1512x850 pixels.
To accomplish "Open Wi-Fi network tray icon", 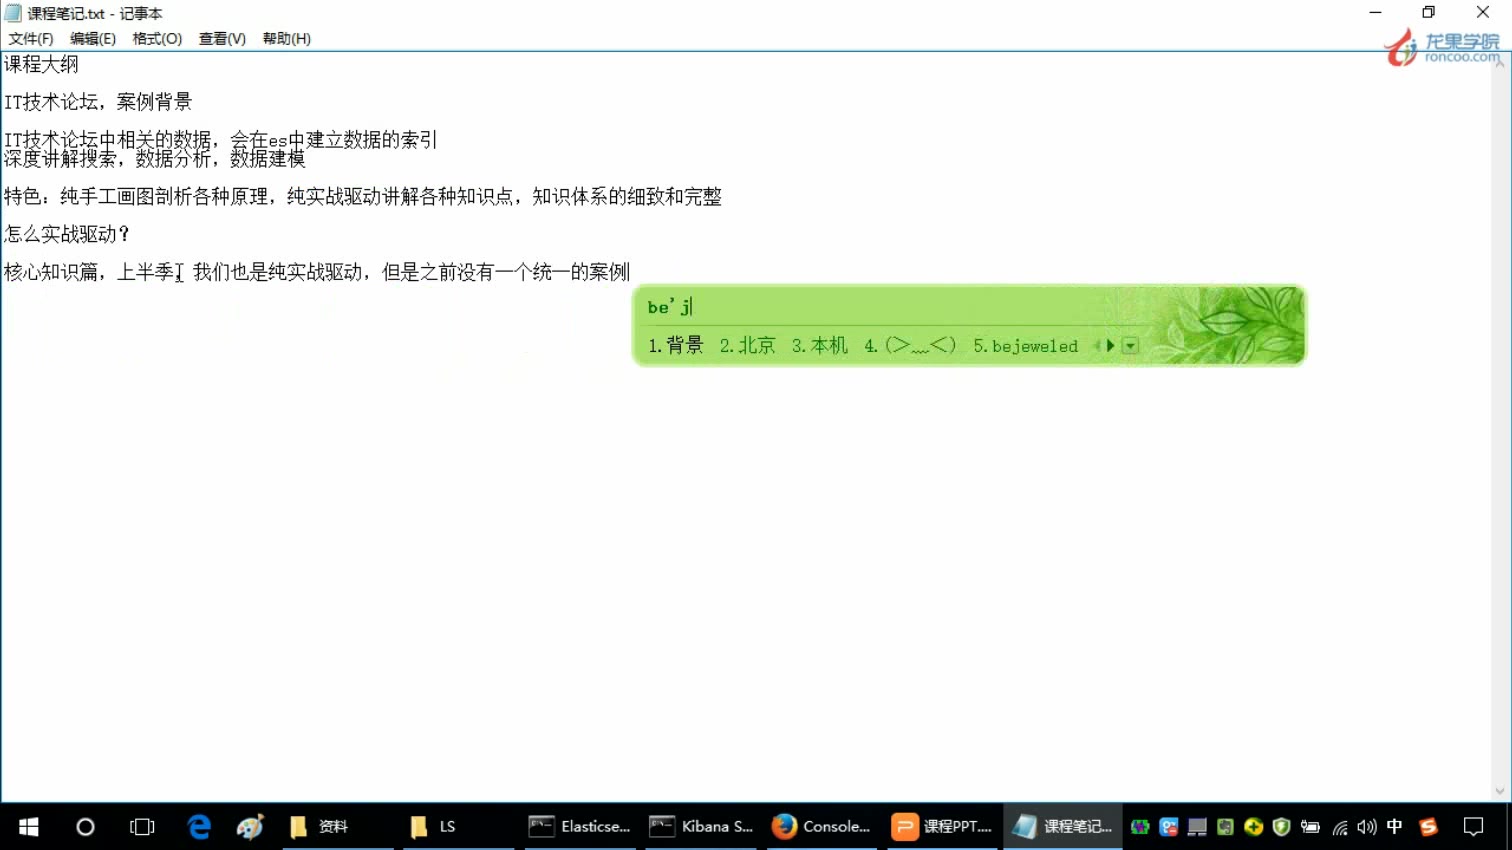I will [1339, 827].
